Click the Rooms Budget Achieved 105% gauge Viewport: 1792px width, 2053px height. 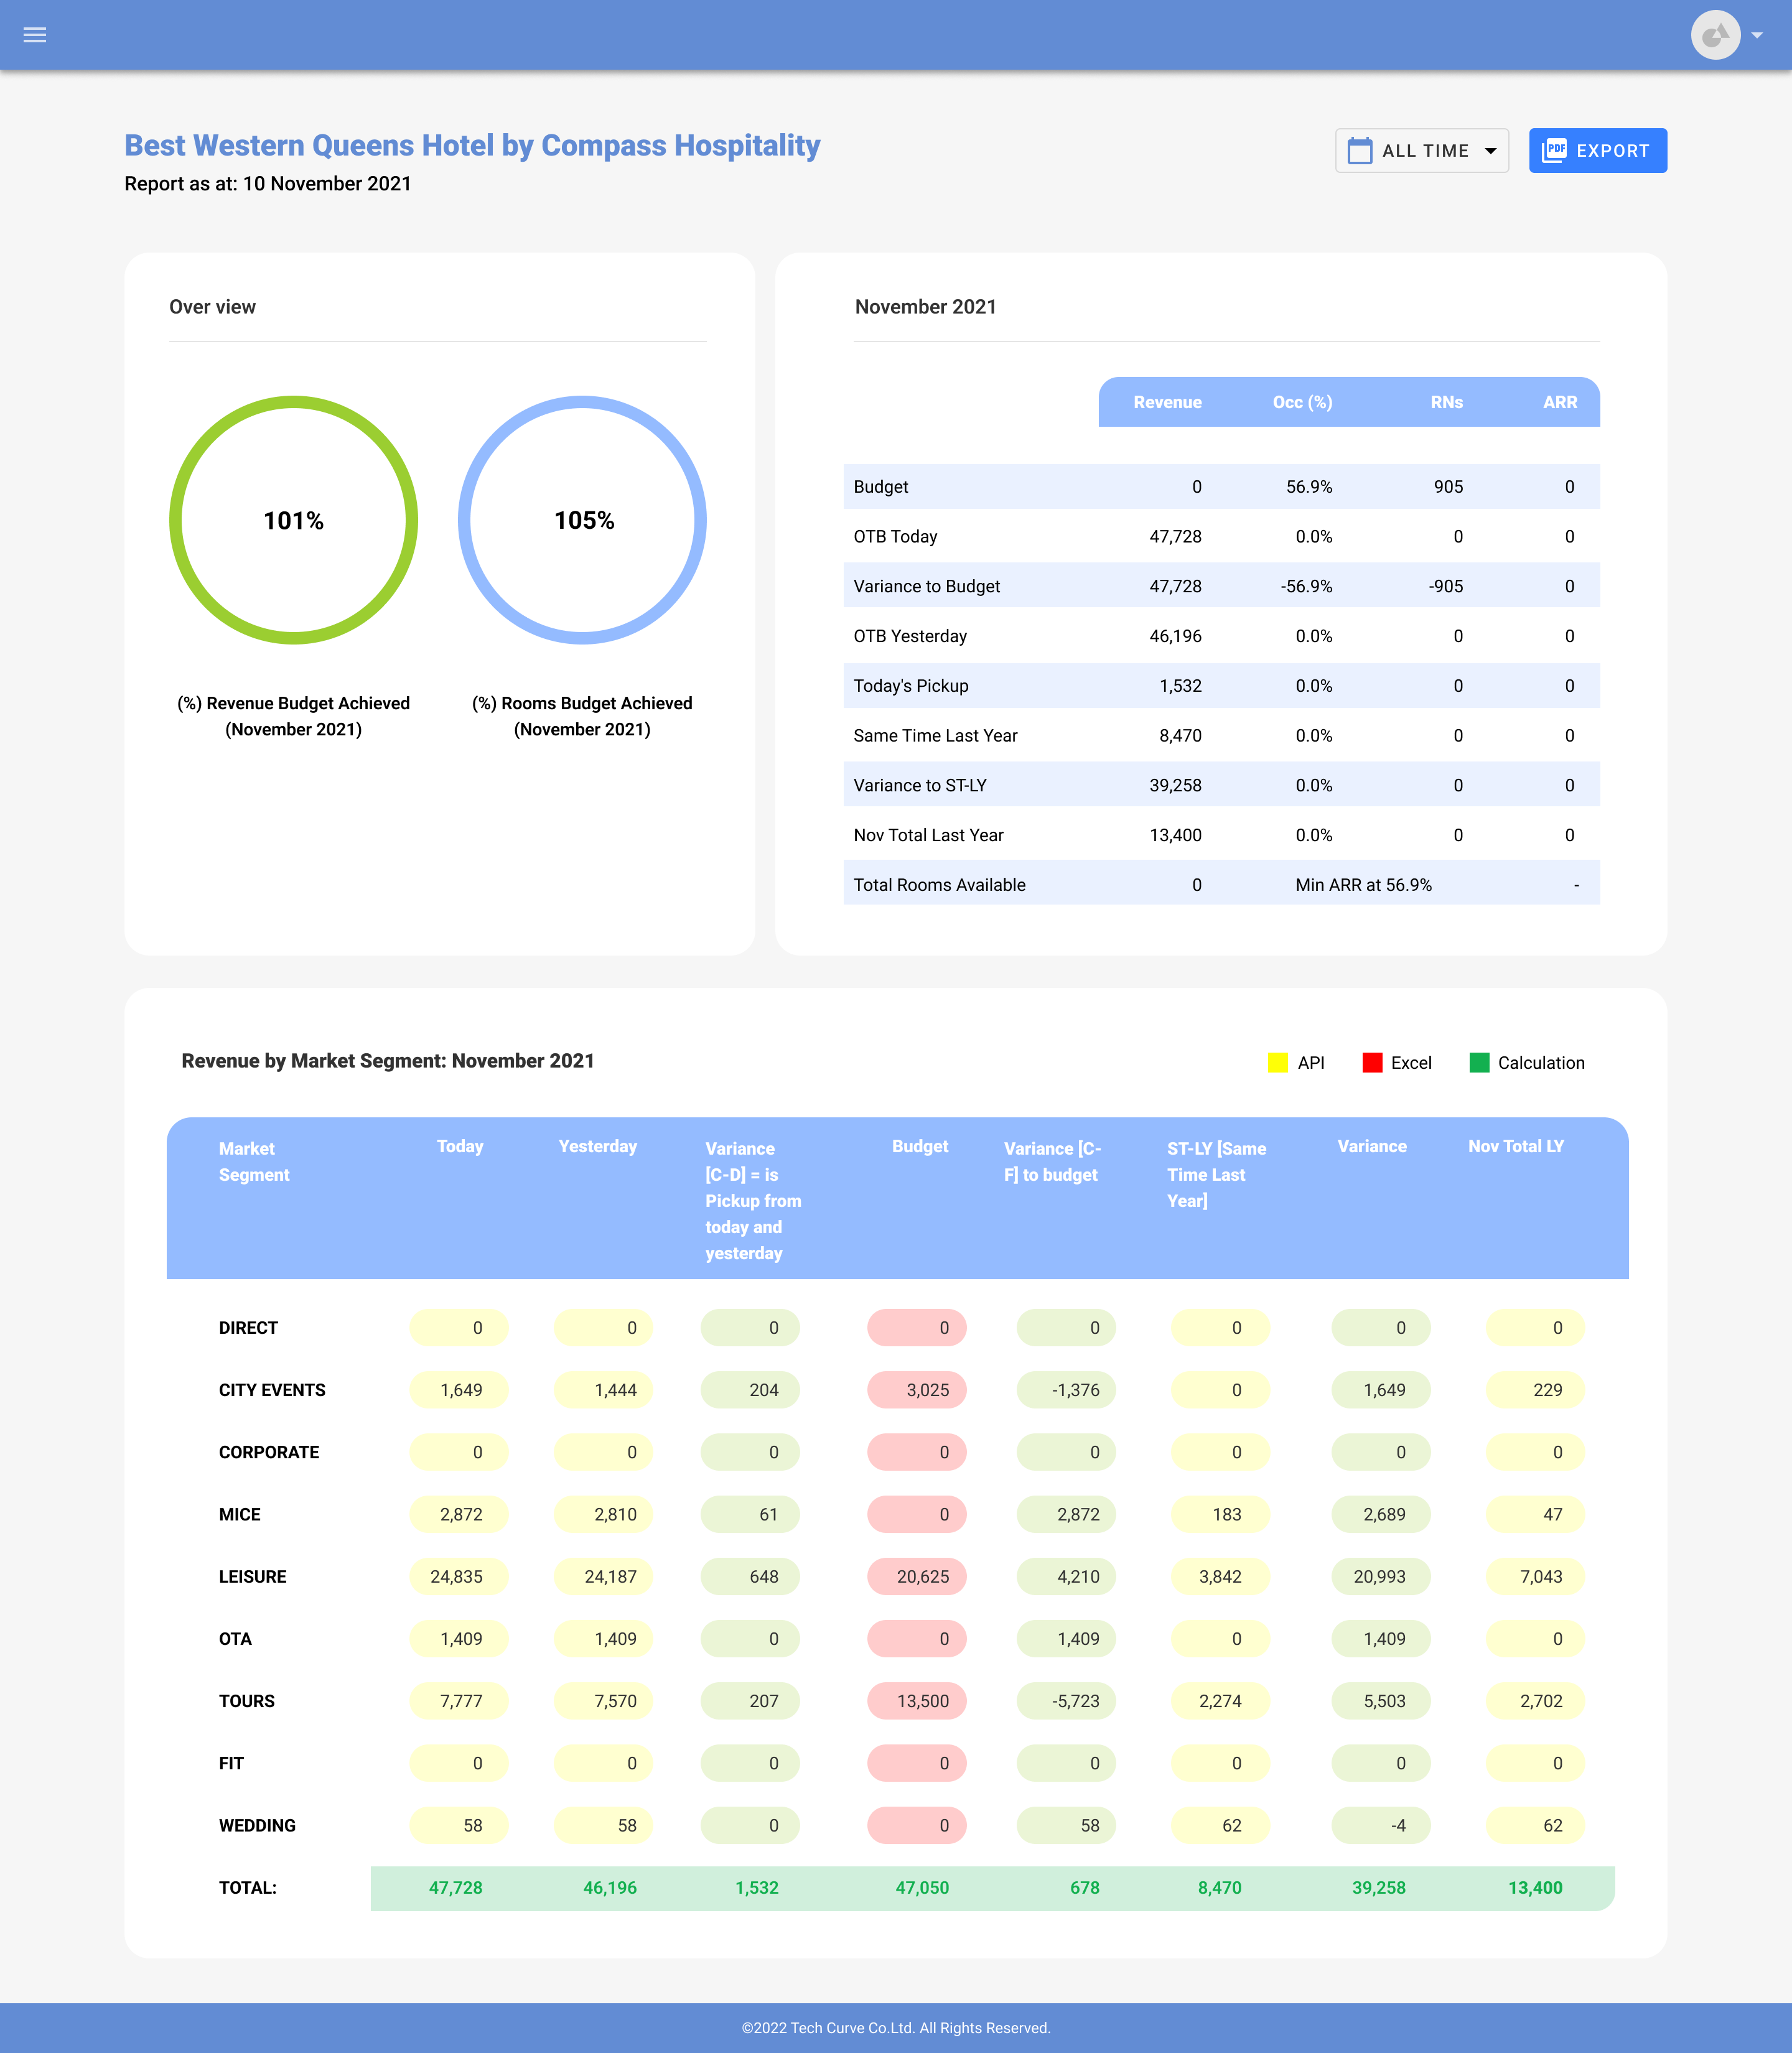(582, 520)
